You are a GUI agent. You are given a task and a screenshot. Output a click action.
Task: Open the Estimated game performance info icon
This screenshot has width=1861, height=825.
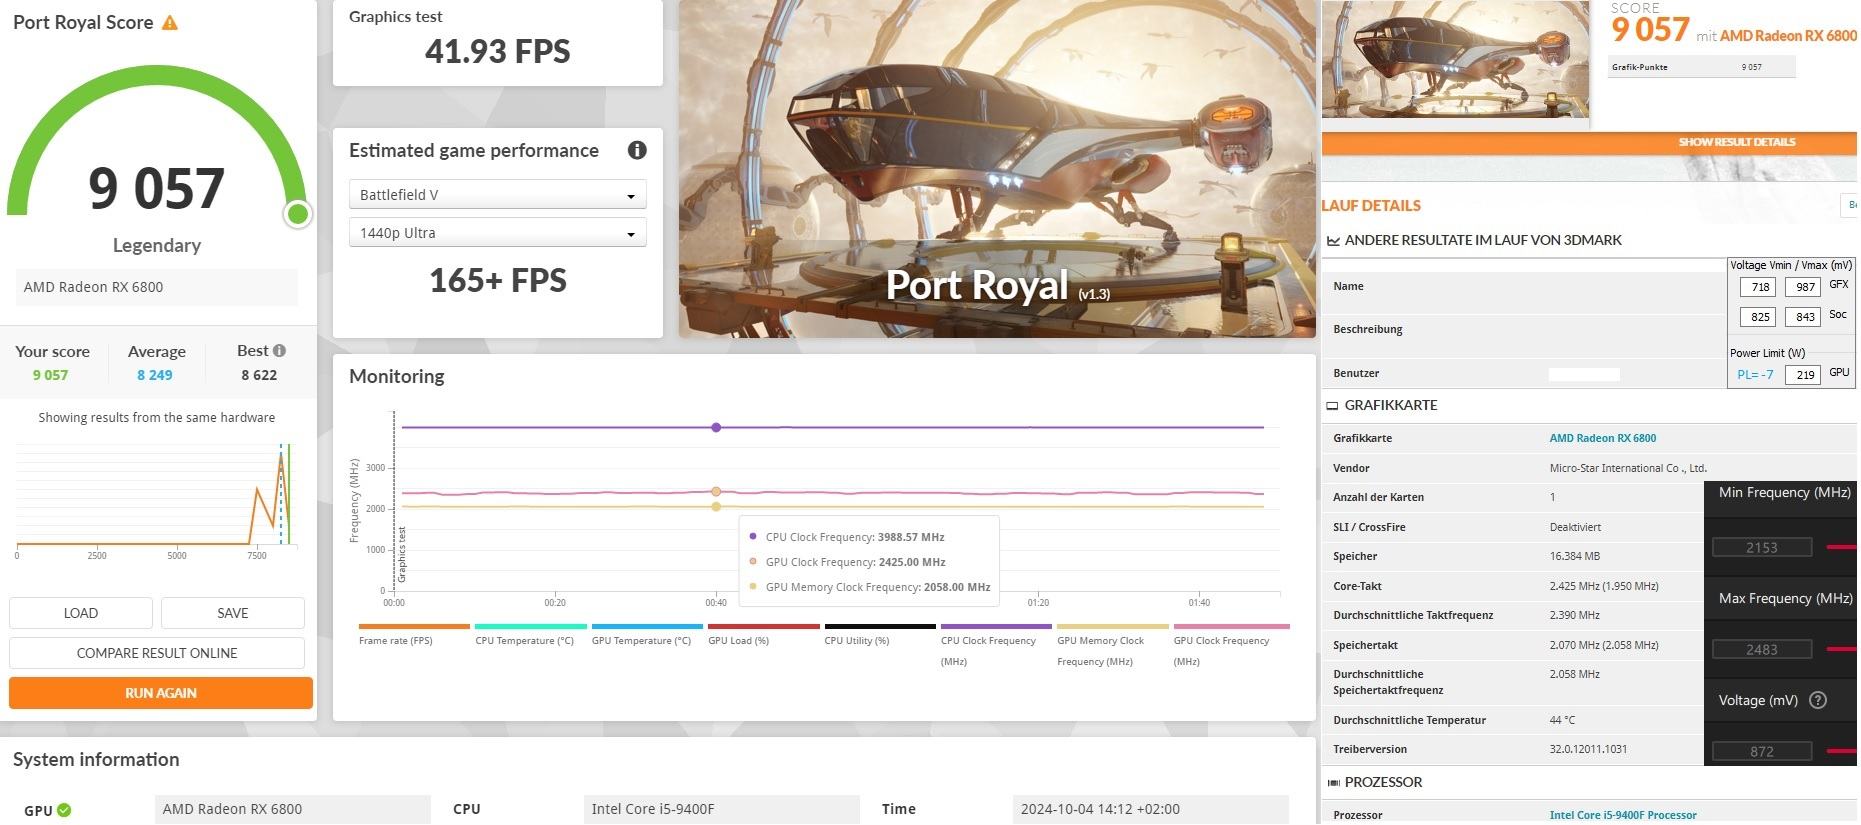point(637,150)
